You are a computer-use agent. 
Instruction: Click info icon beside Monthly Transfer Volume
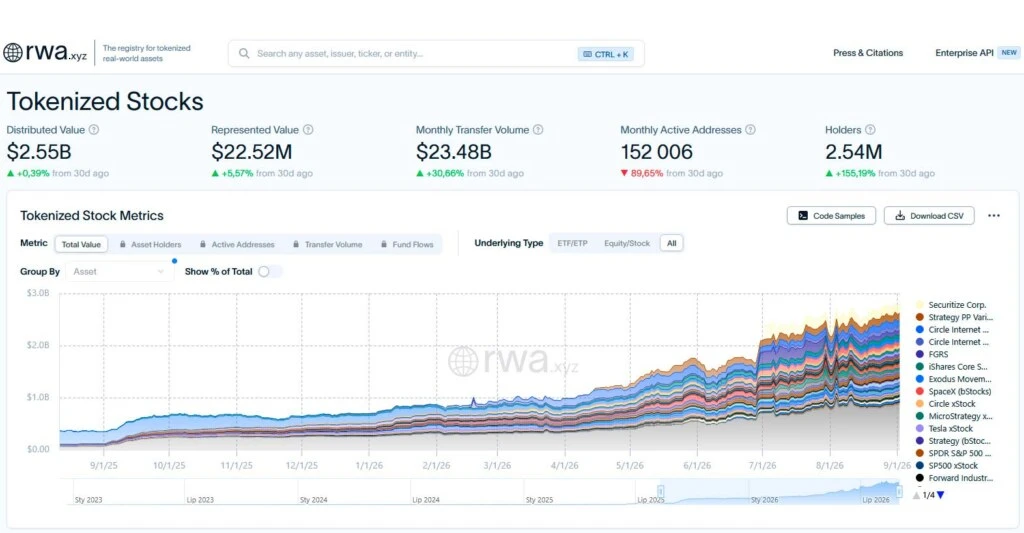point(538,130)
